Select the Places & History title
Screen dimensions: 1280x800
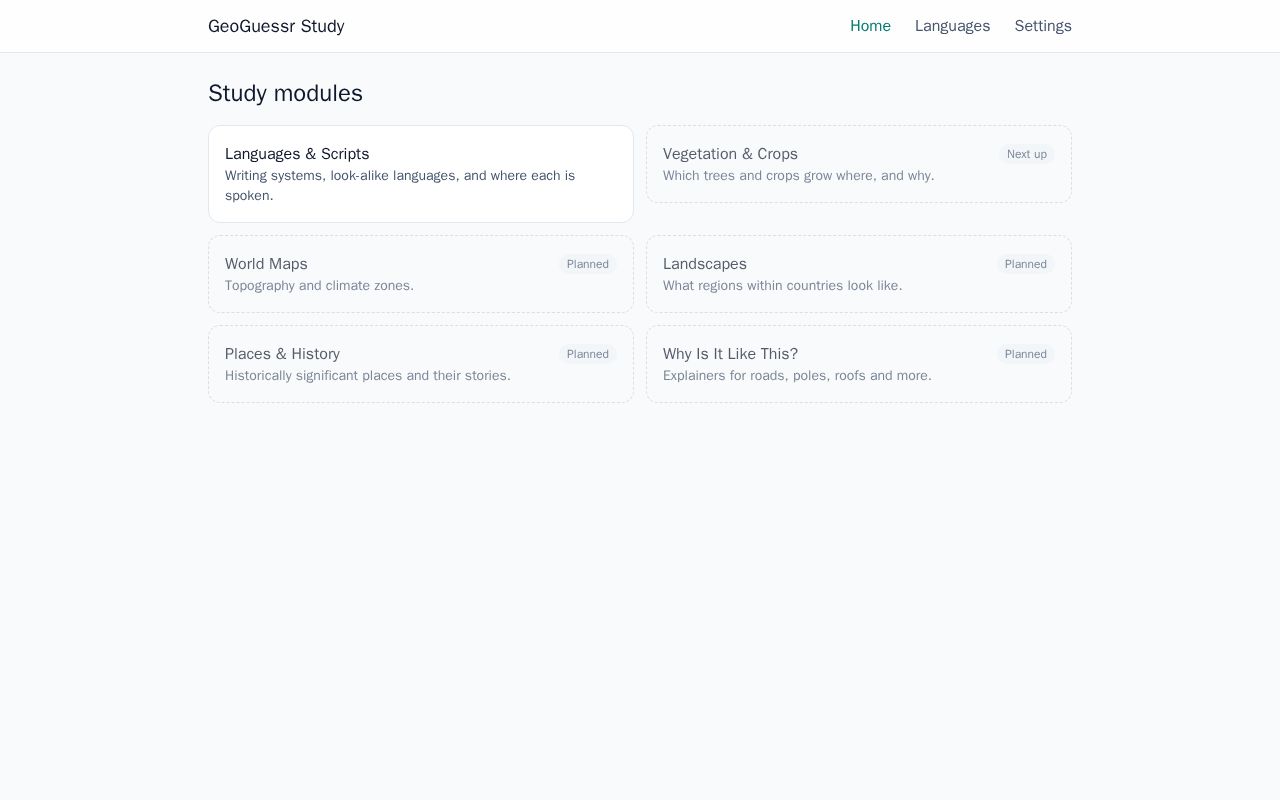[282, 354]
